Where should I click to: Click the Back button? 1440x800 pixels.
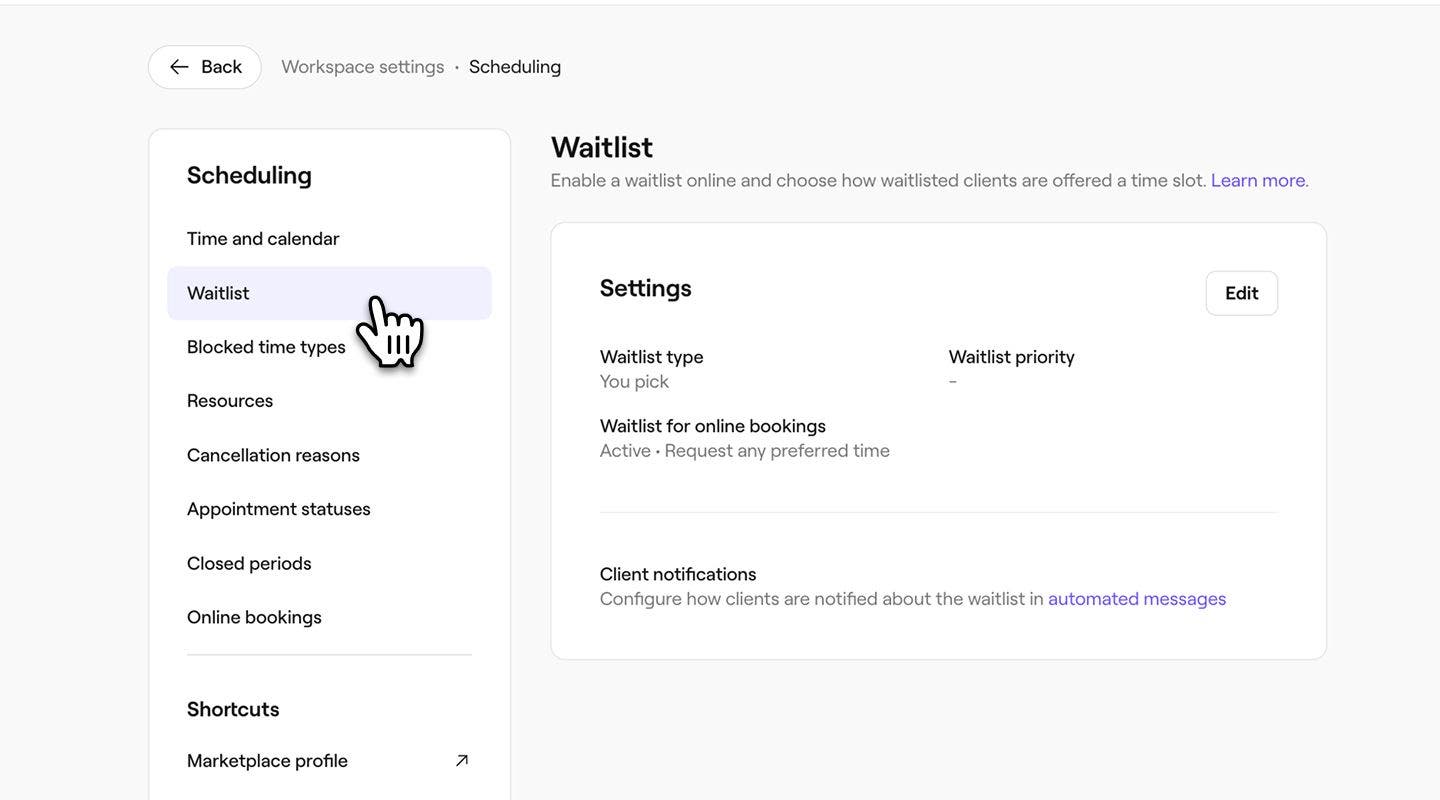[x=205, y=67]
